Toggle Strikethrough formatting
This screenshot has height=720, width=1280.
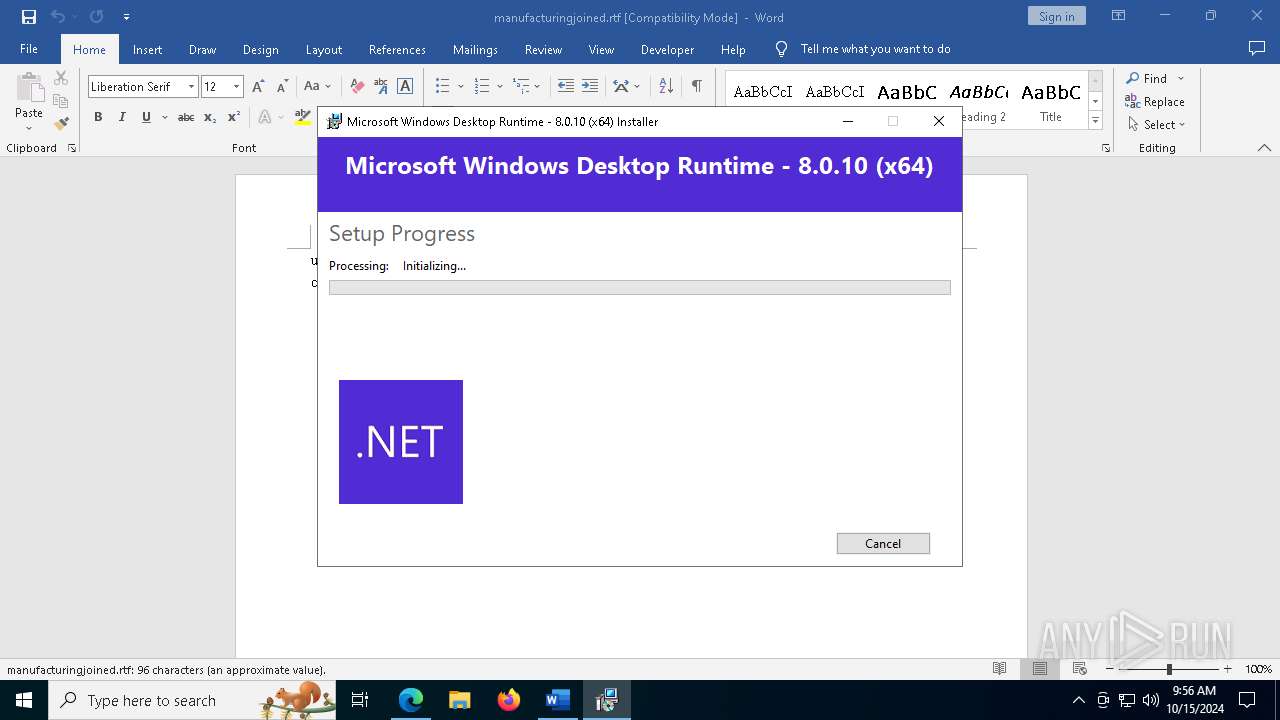(x=186, y=117)
